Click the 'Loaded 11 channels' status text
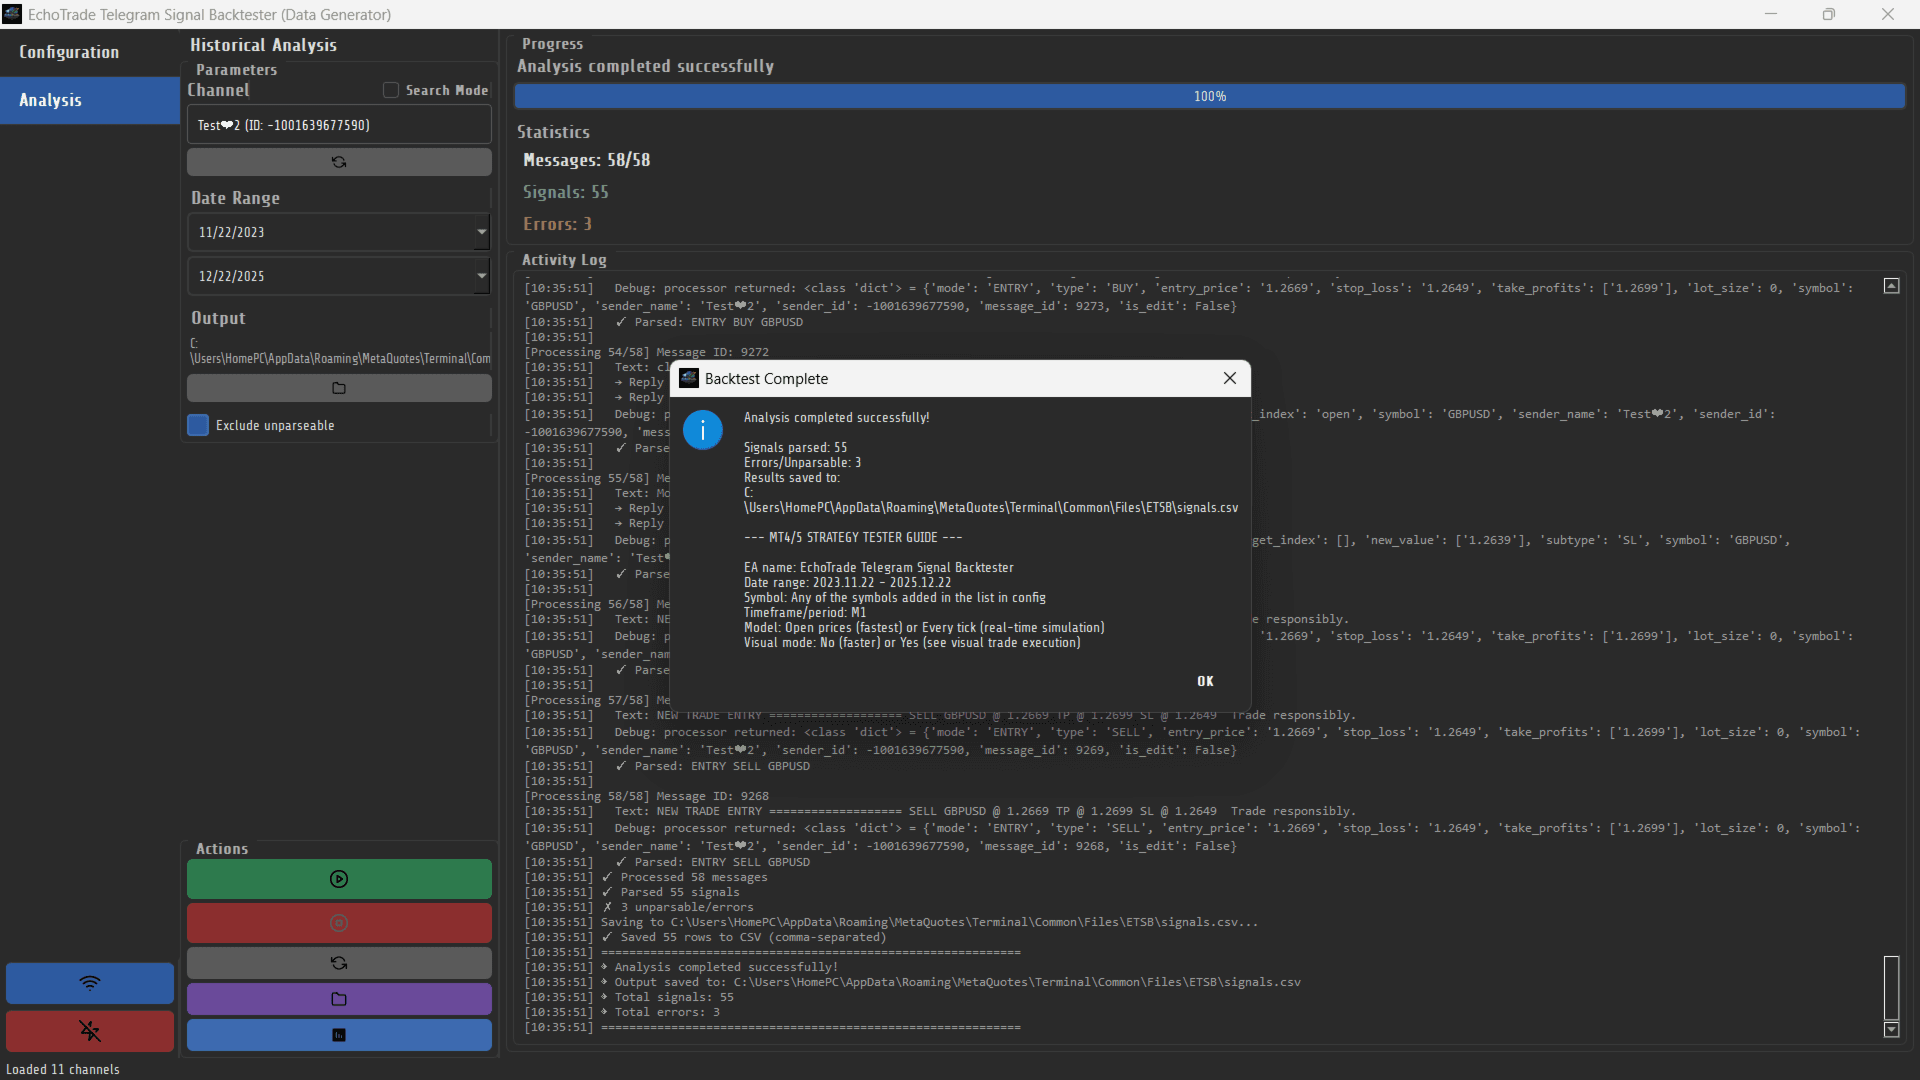Image resolution: width=1920 pixels, height=1080 pixels. (x=63, y=1069)
